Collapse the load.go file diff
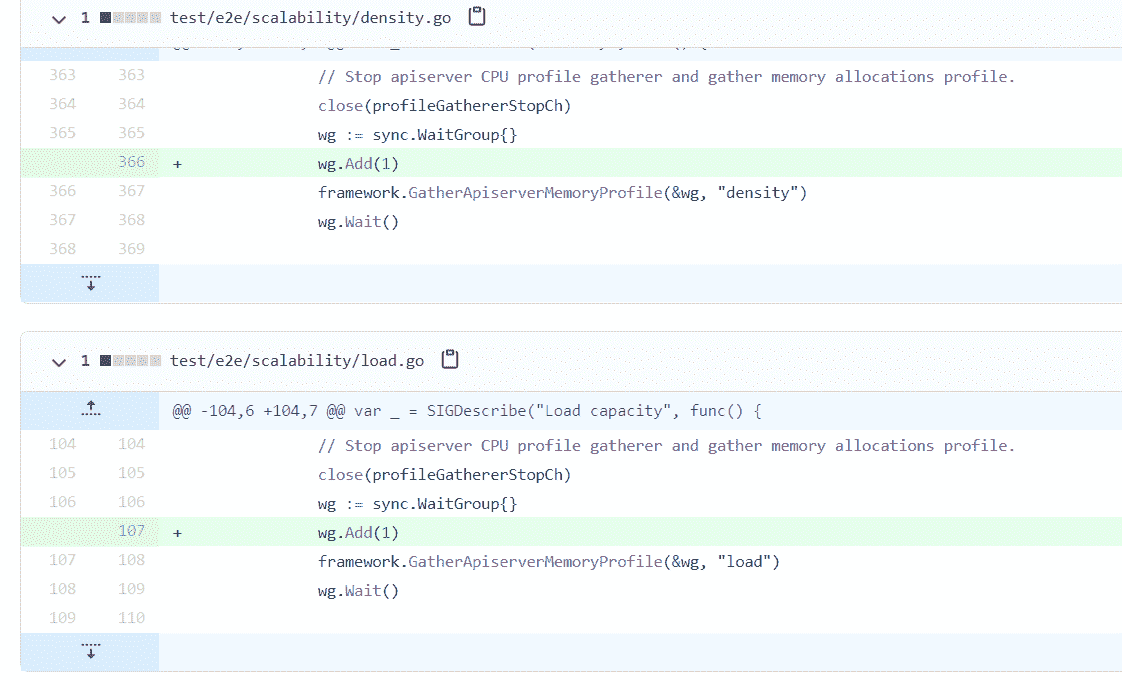Image resolution: width=1122 pixels, height=680 pixels. click(x=59, y=361)
